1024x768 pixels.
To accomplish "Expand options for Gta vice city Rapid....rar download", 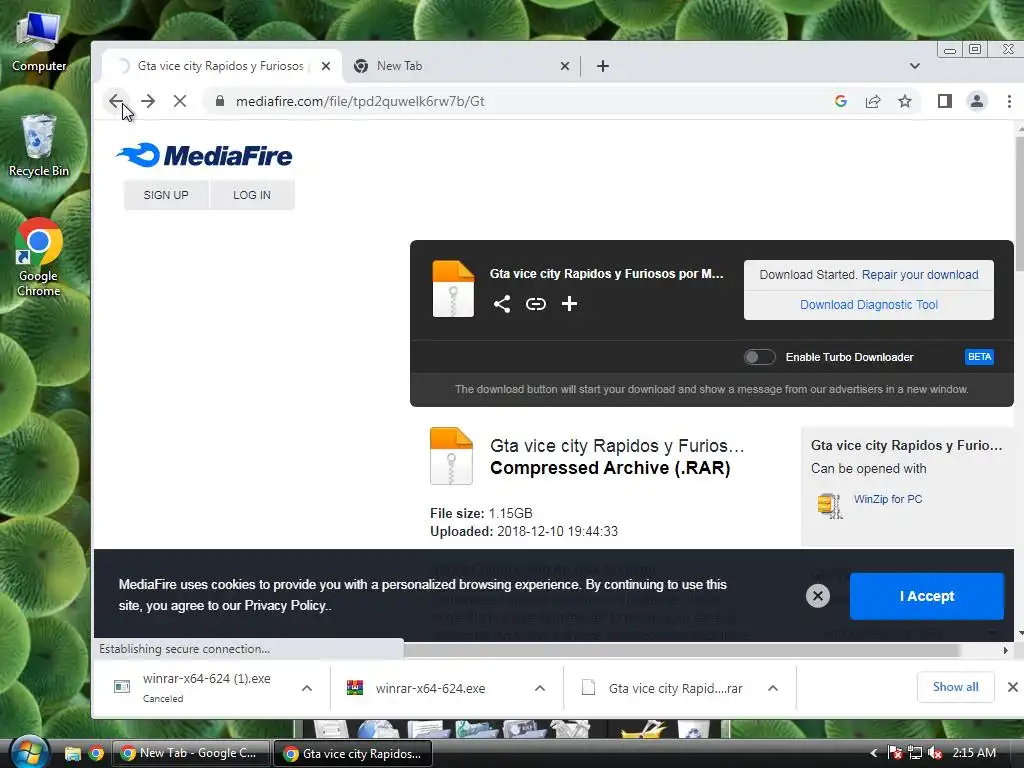I will coord(773,688).
